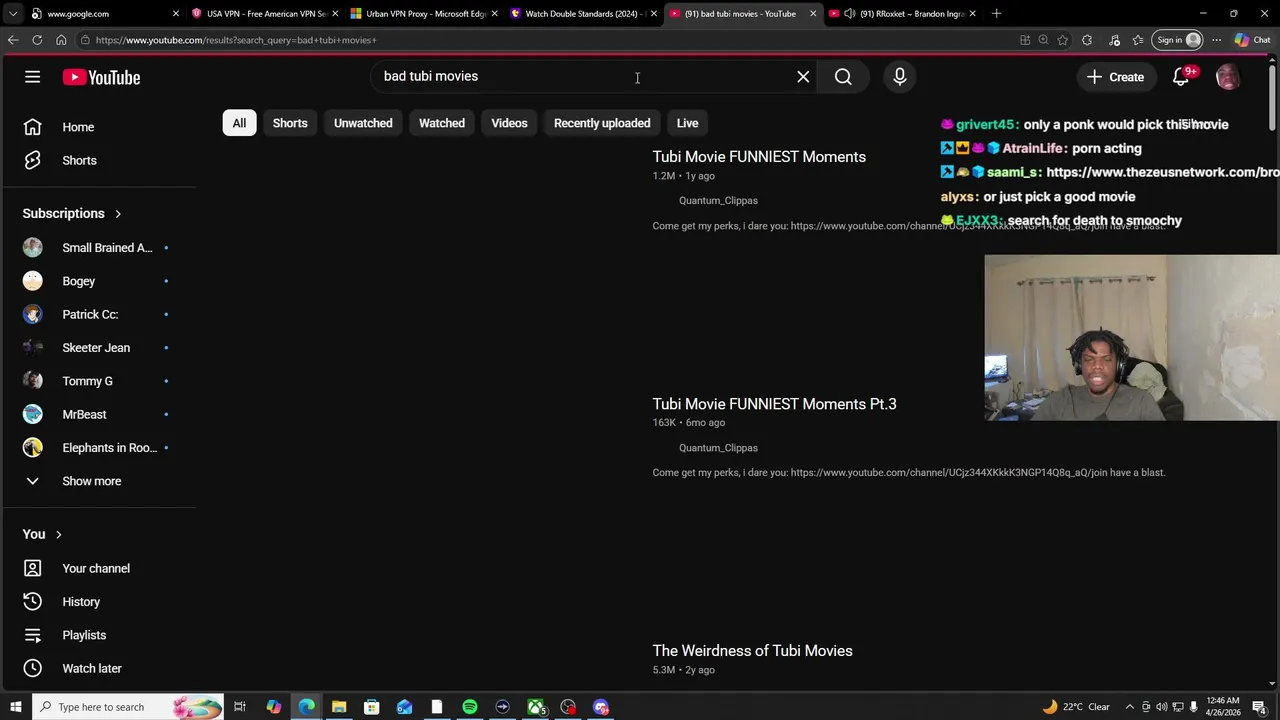Image resolution: width=1280 pixels, height=720 pixels.
Task: Select the Videos filter chip
Action: tap(509, 123)
